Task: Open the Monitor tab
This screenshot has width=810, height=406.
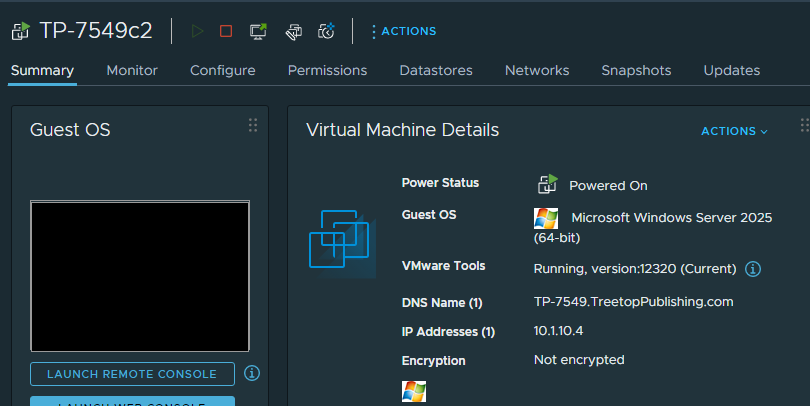Action: click(x=132, y=70)
